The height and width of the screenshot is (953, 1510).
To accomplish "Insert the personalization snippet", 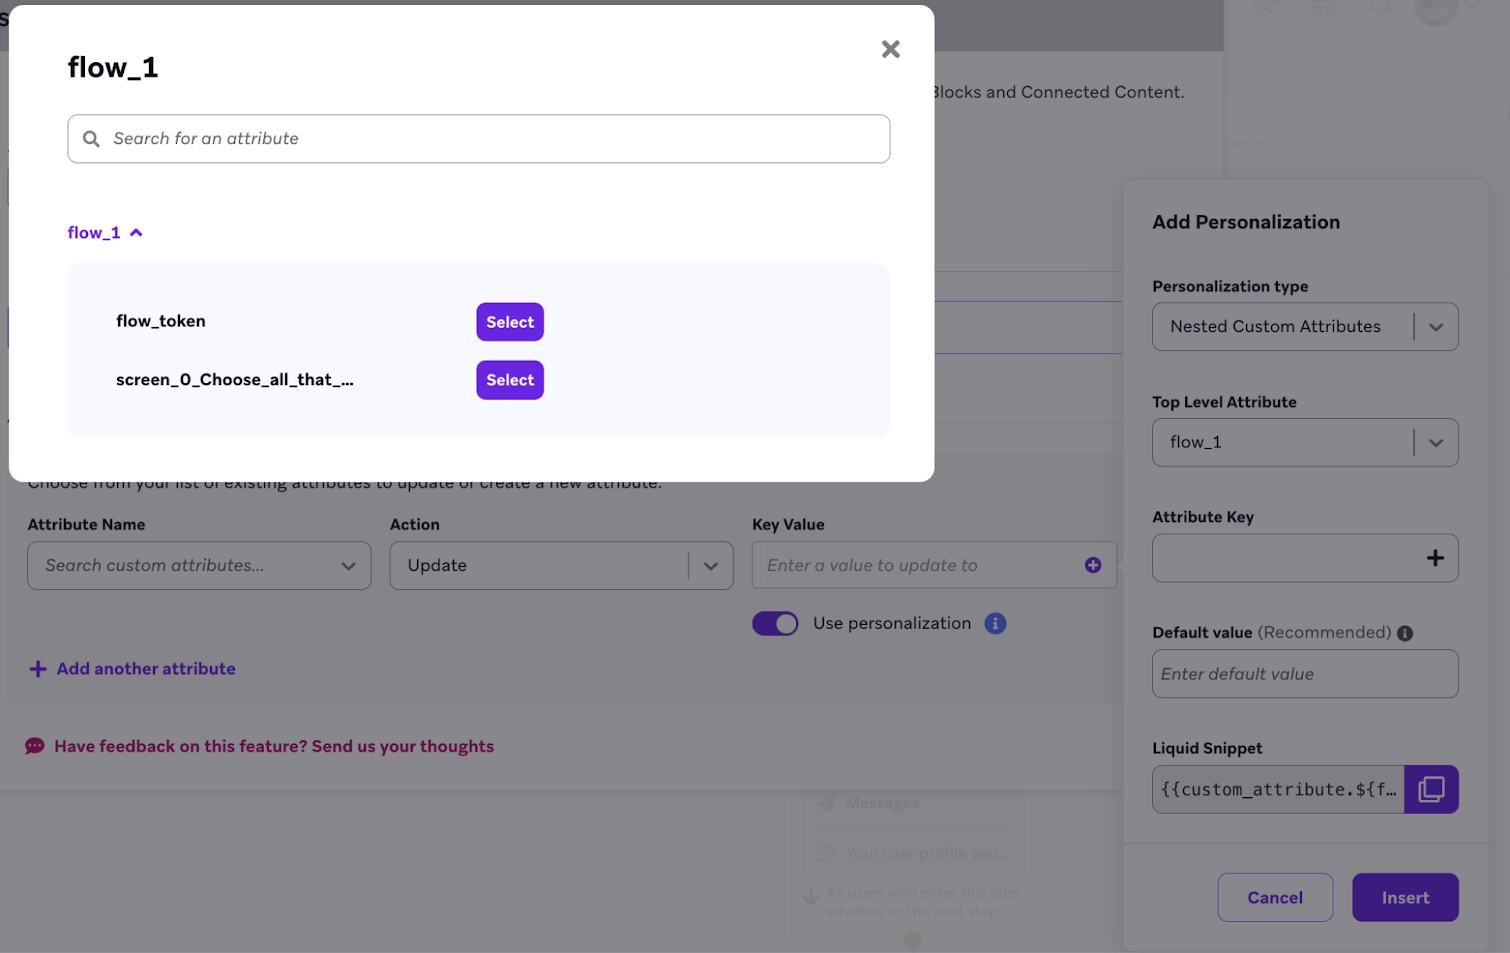I will coord(1404,897).
